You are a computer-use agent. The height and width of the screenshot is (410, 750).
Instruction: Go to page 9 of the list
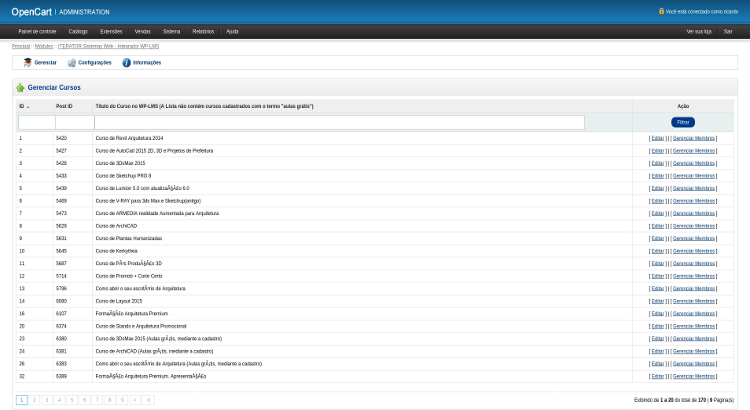pos(122,400)
